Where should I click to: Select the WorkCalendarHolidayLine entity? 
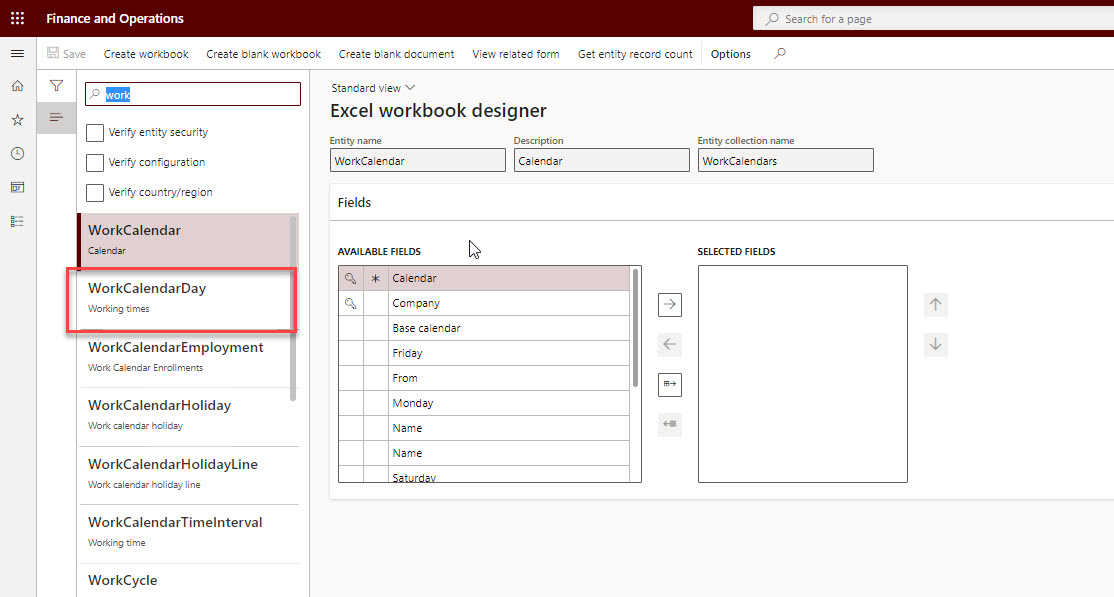point(188,475)
